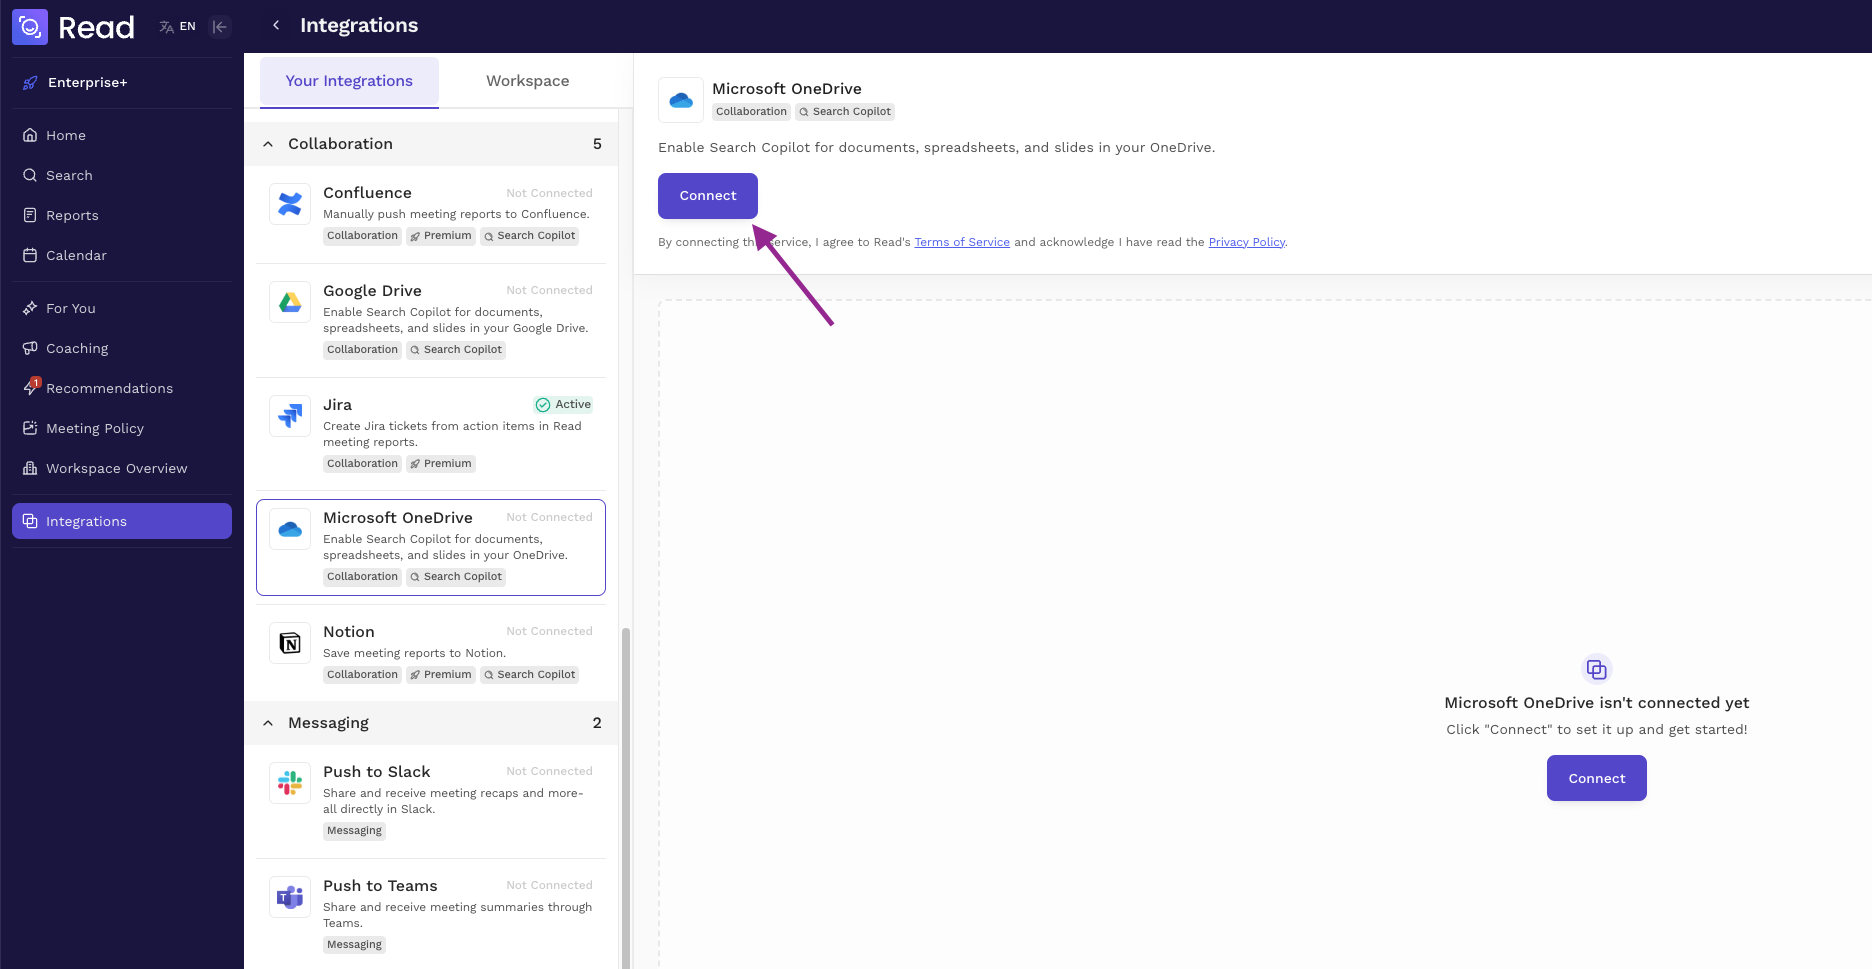Select the Notion integration title
1872x969 pixels.
(349, 632)
